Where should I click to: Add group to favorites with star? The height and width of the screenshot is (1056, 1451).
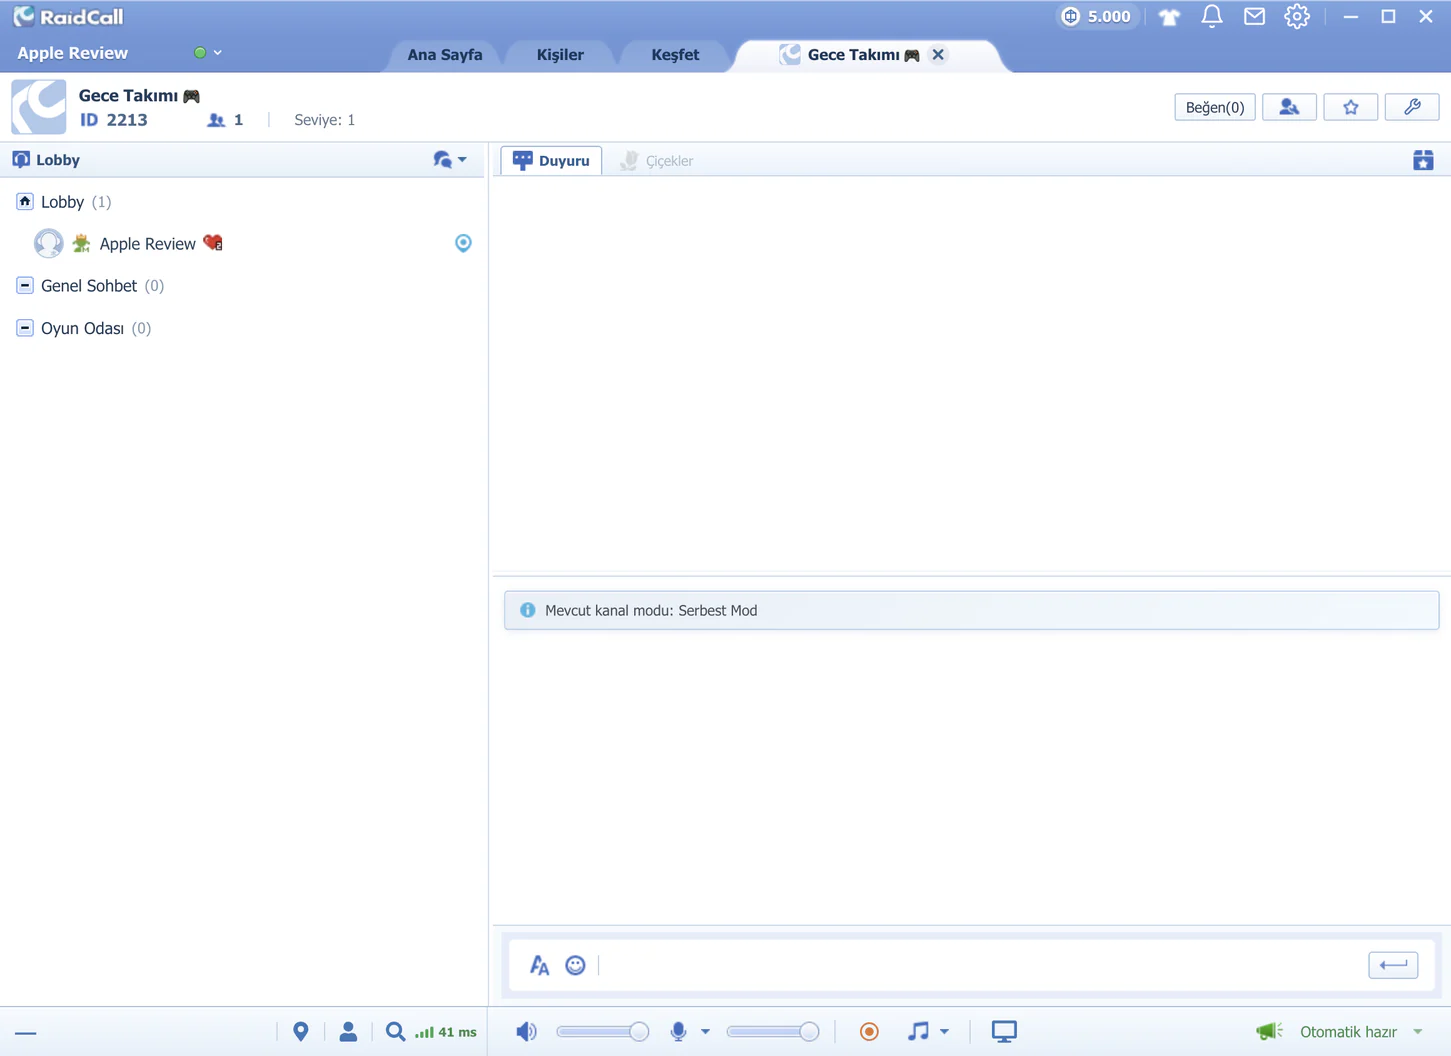tap(1350, 107)
